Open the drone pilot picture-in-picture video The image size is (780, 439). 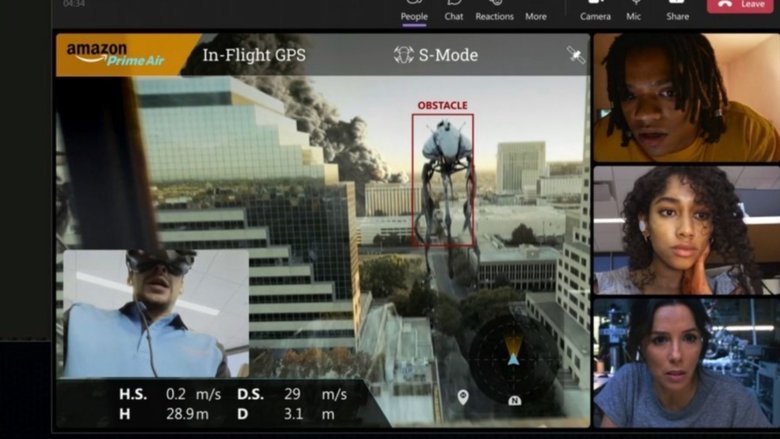click(155, 313)
